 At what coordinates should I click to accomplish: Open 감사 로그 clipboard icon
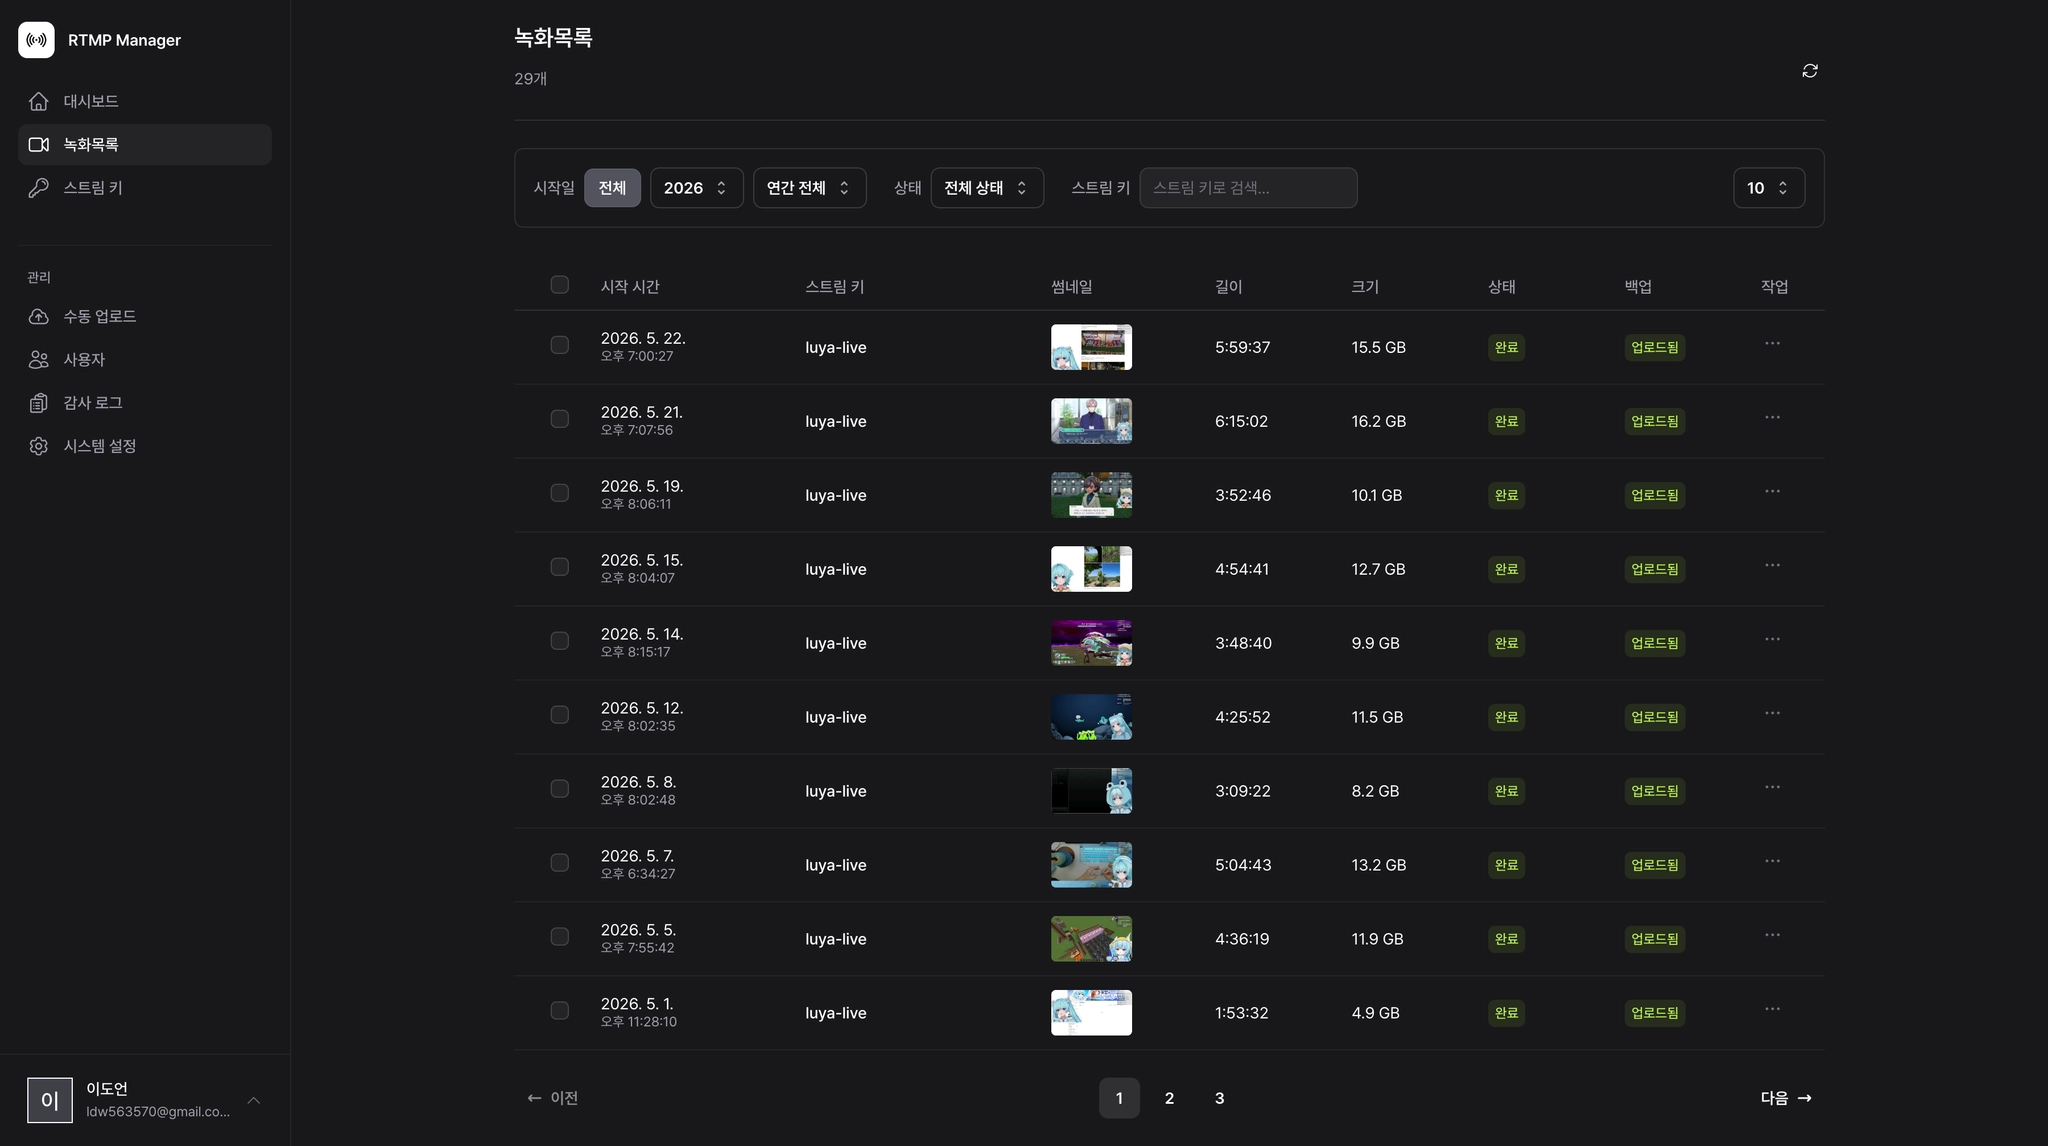click(x=39, y=403)
